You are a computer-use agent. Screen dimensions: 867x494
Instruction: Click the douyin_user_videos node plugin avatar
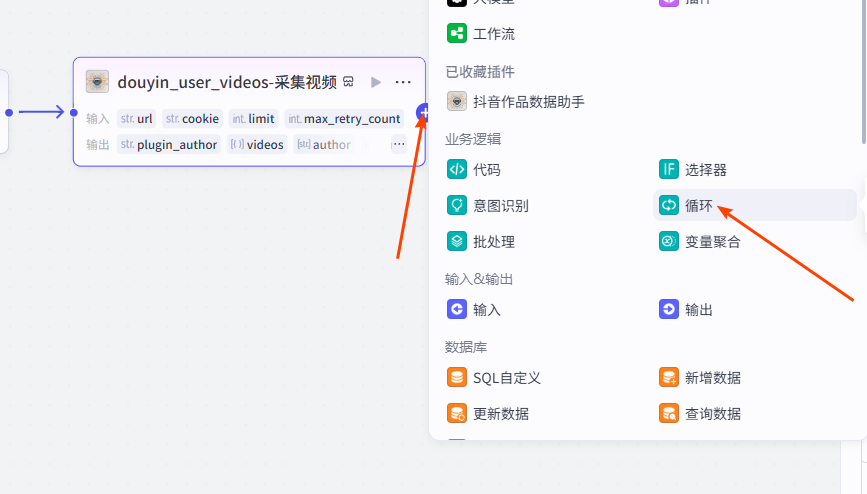click(97, 82)
